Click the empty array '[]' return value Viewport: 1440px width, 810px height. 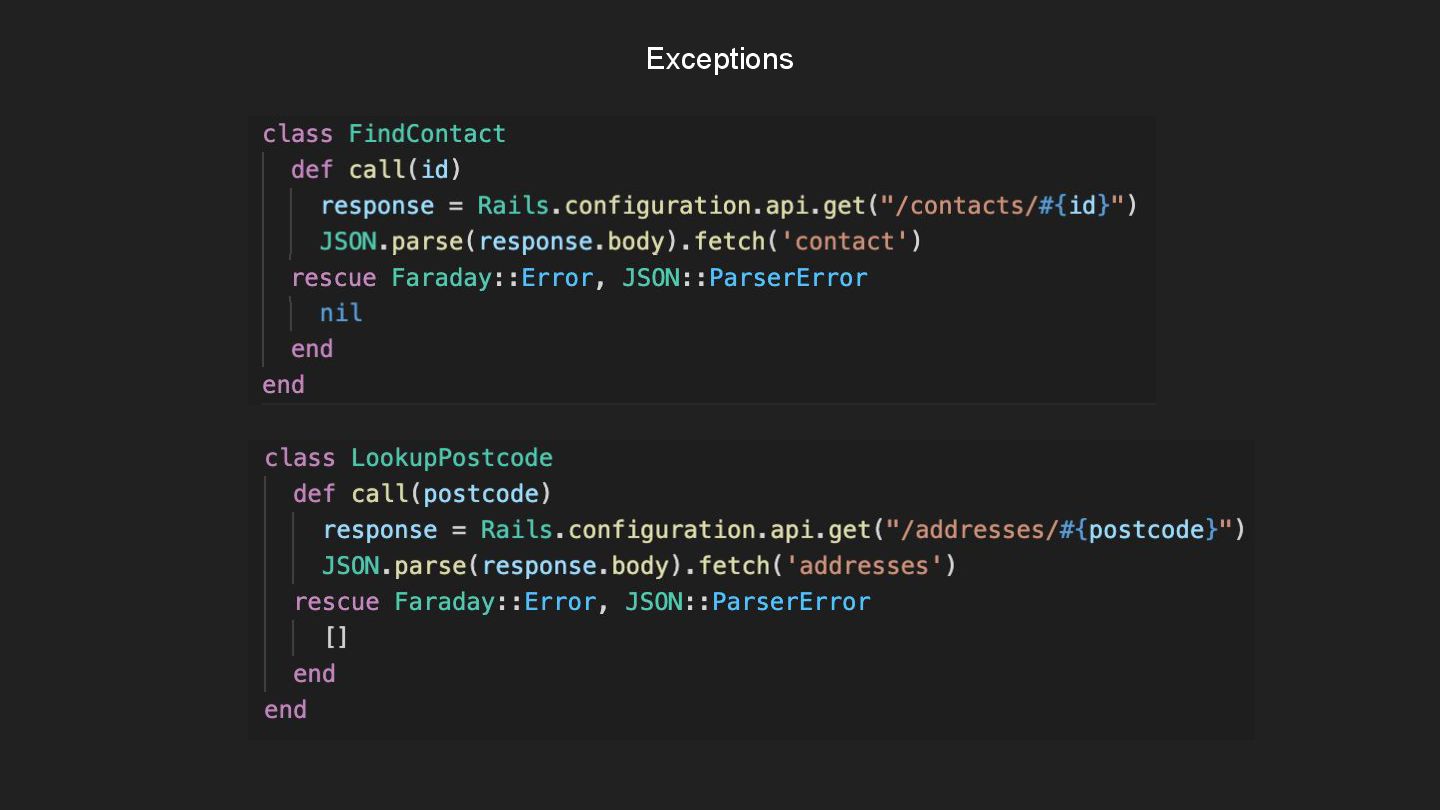click(336, 638)
